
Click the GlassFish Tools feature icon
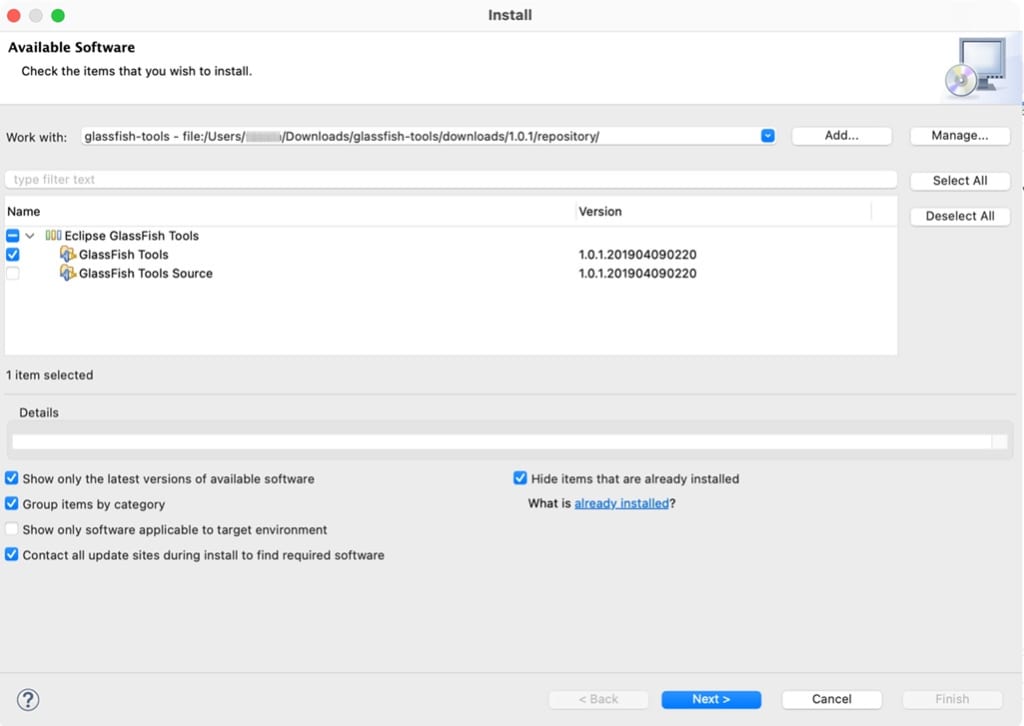68,255
